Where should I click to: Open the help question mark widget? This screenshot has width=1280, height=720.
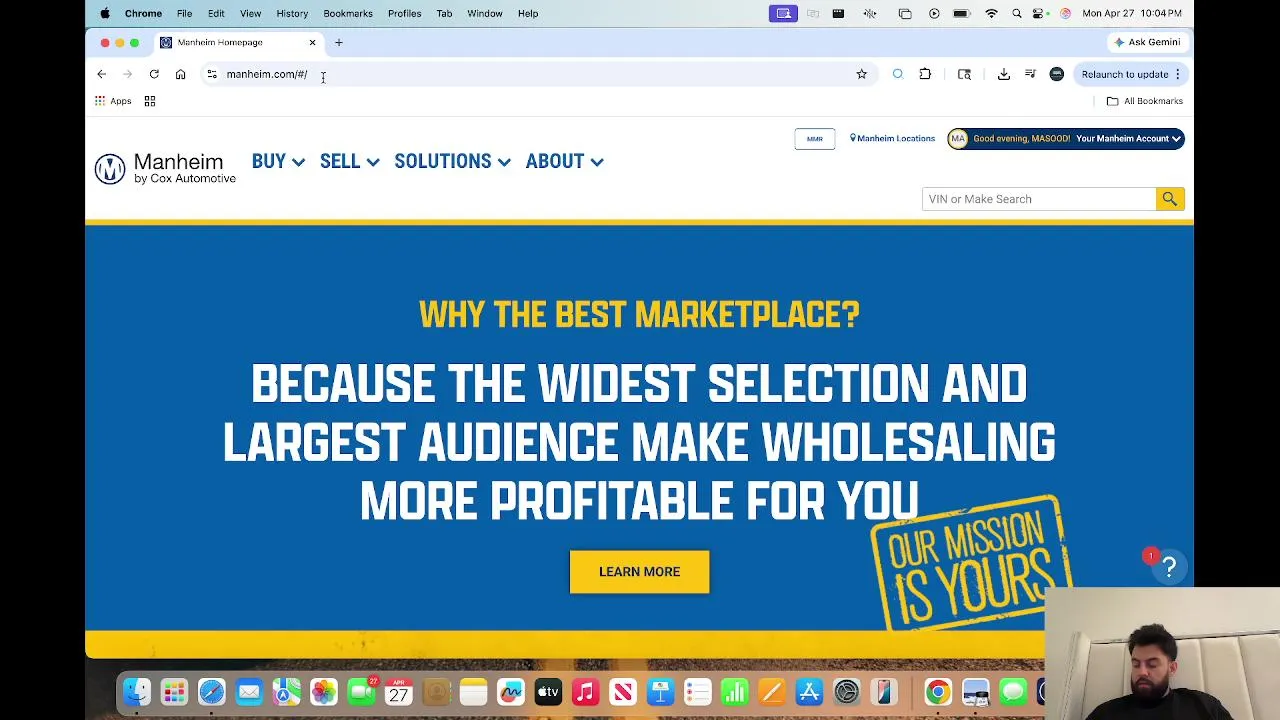1168,567
